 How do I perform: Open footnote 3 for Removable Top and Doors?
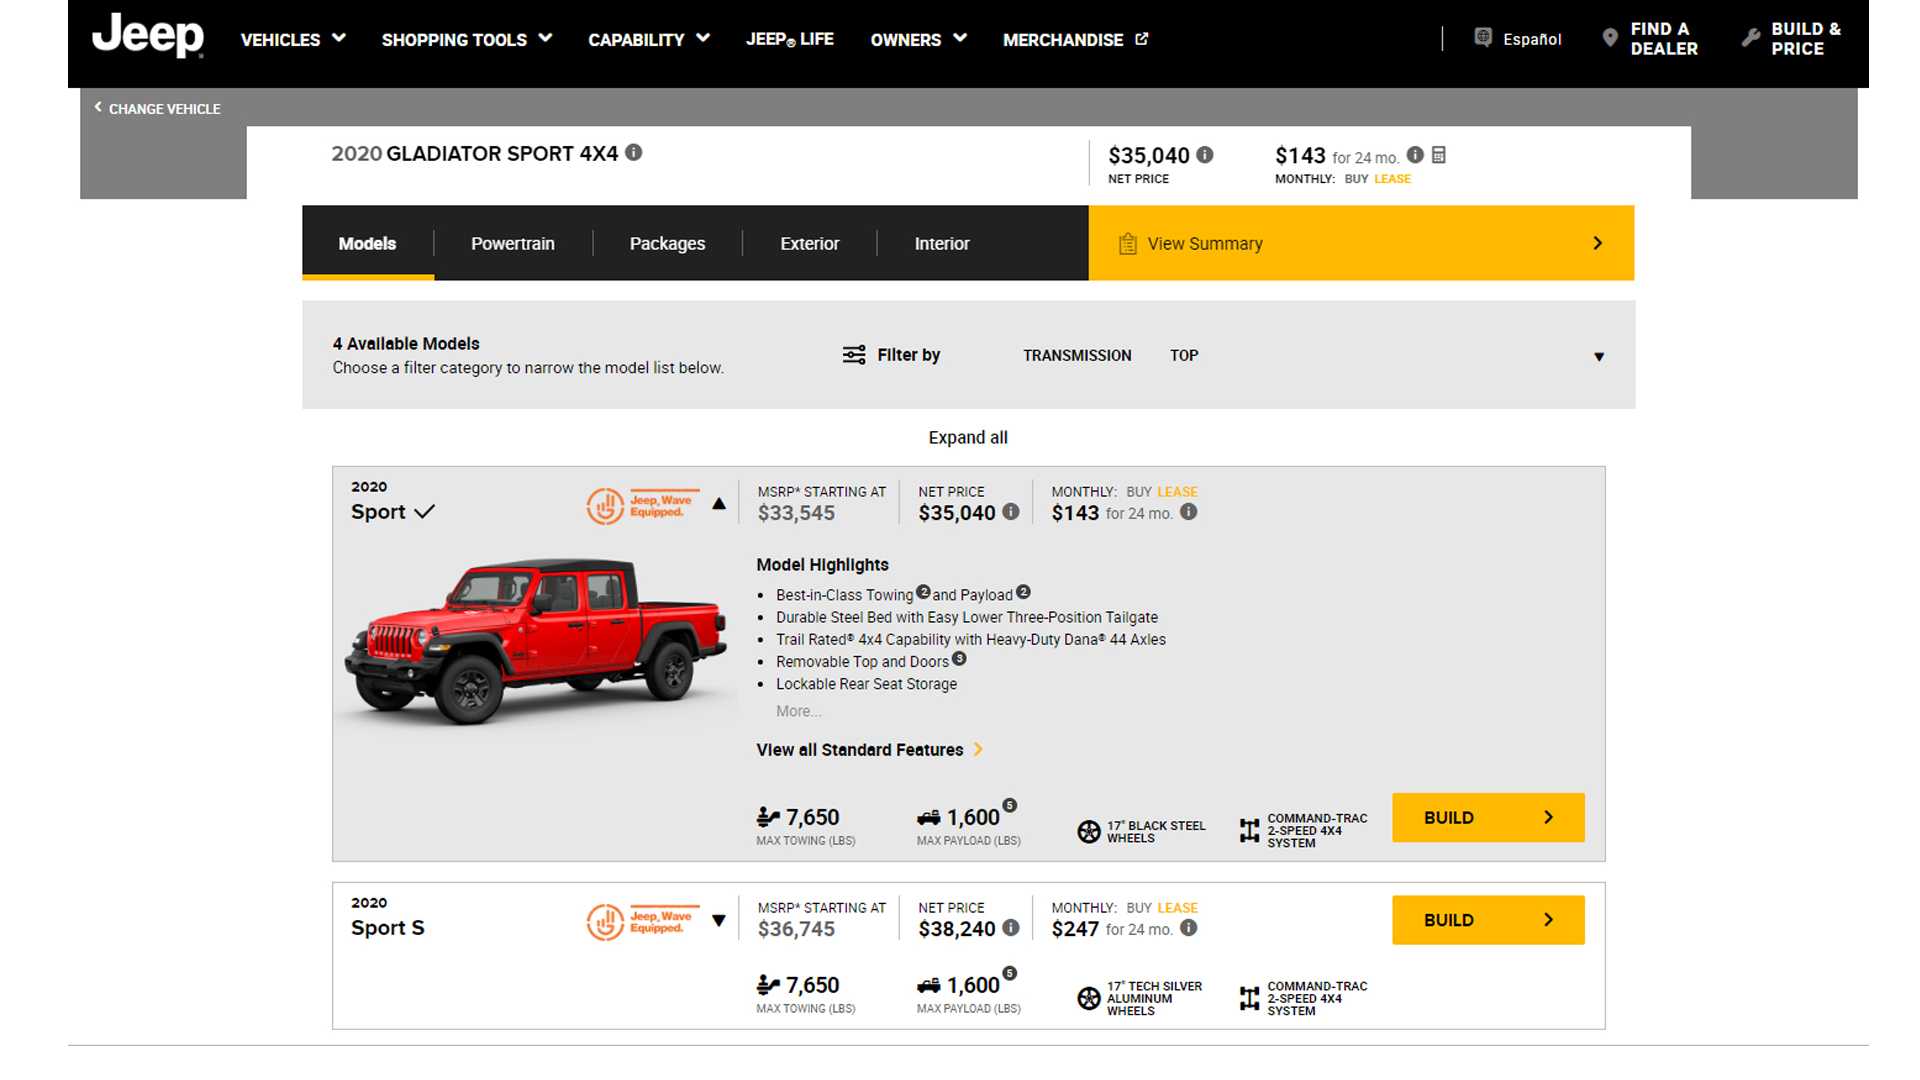pyautogui.click(x=959, y=658)
